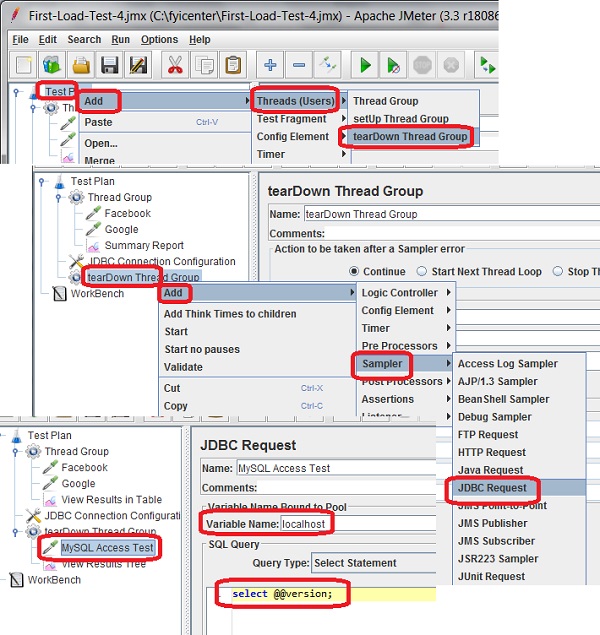Click the New test plan toolbar icon

coord(23,65)
